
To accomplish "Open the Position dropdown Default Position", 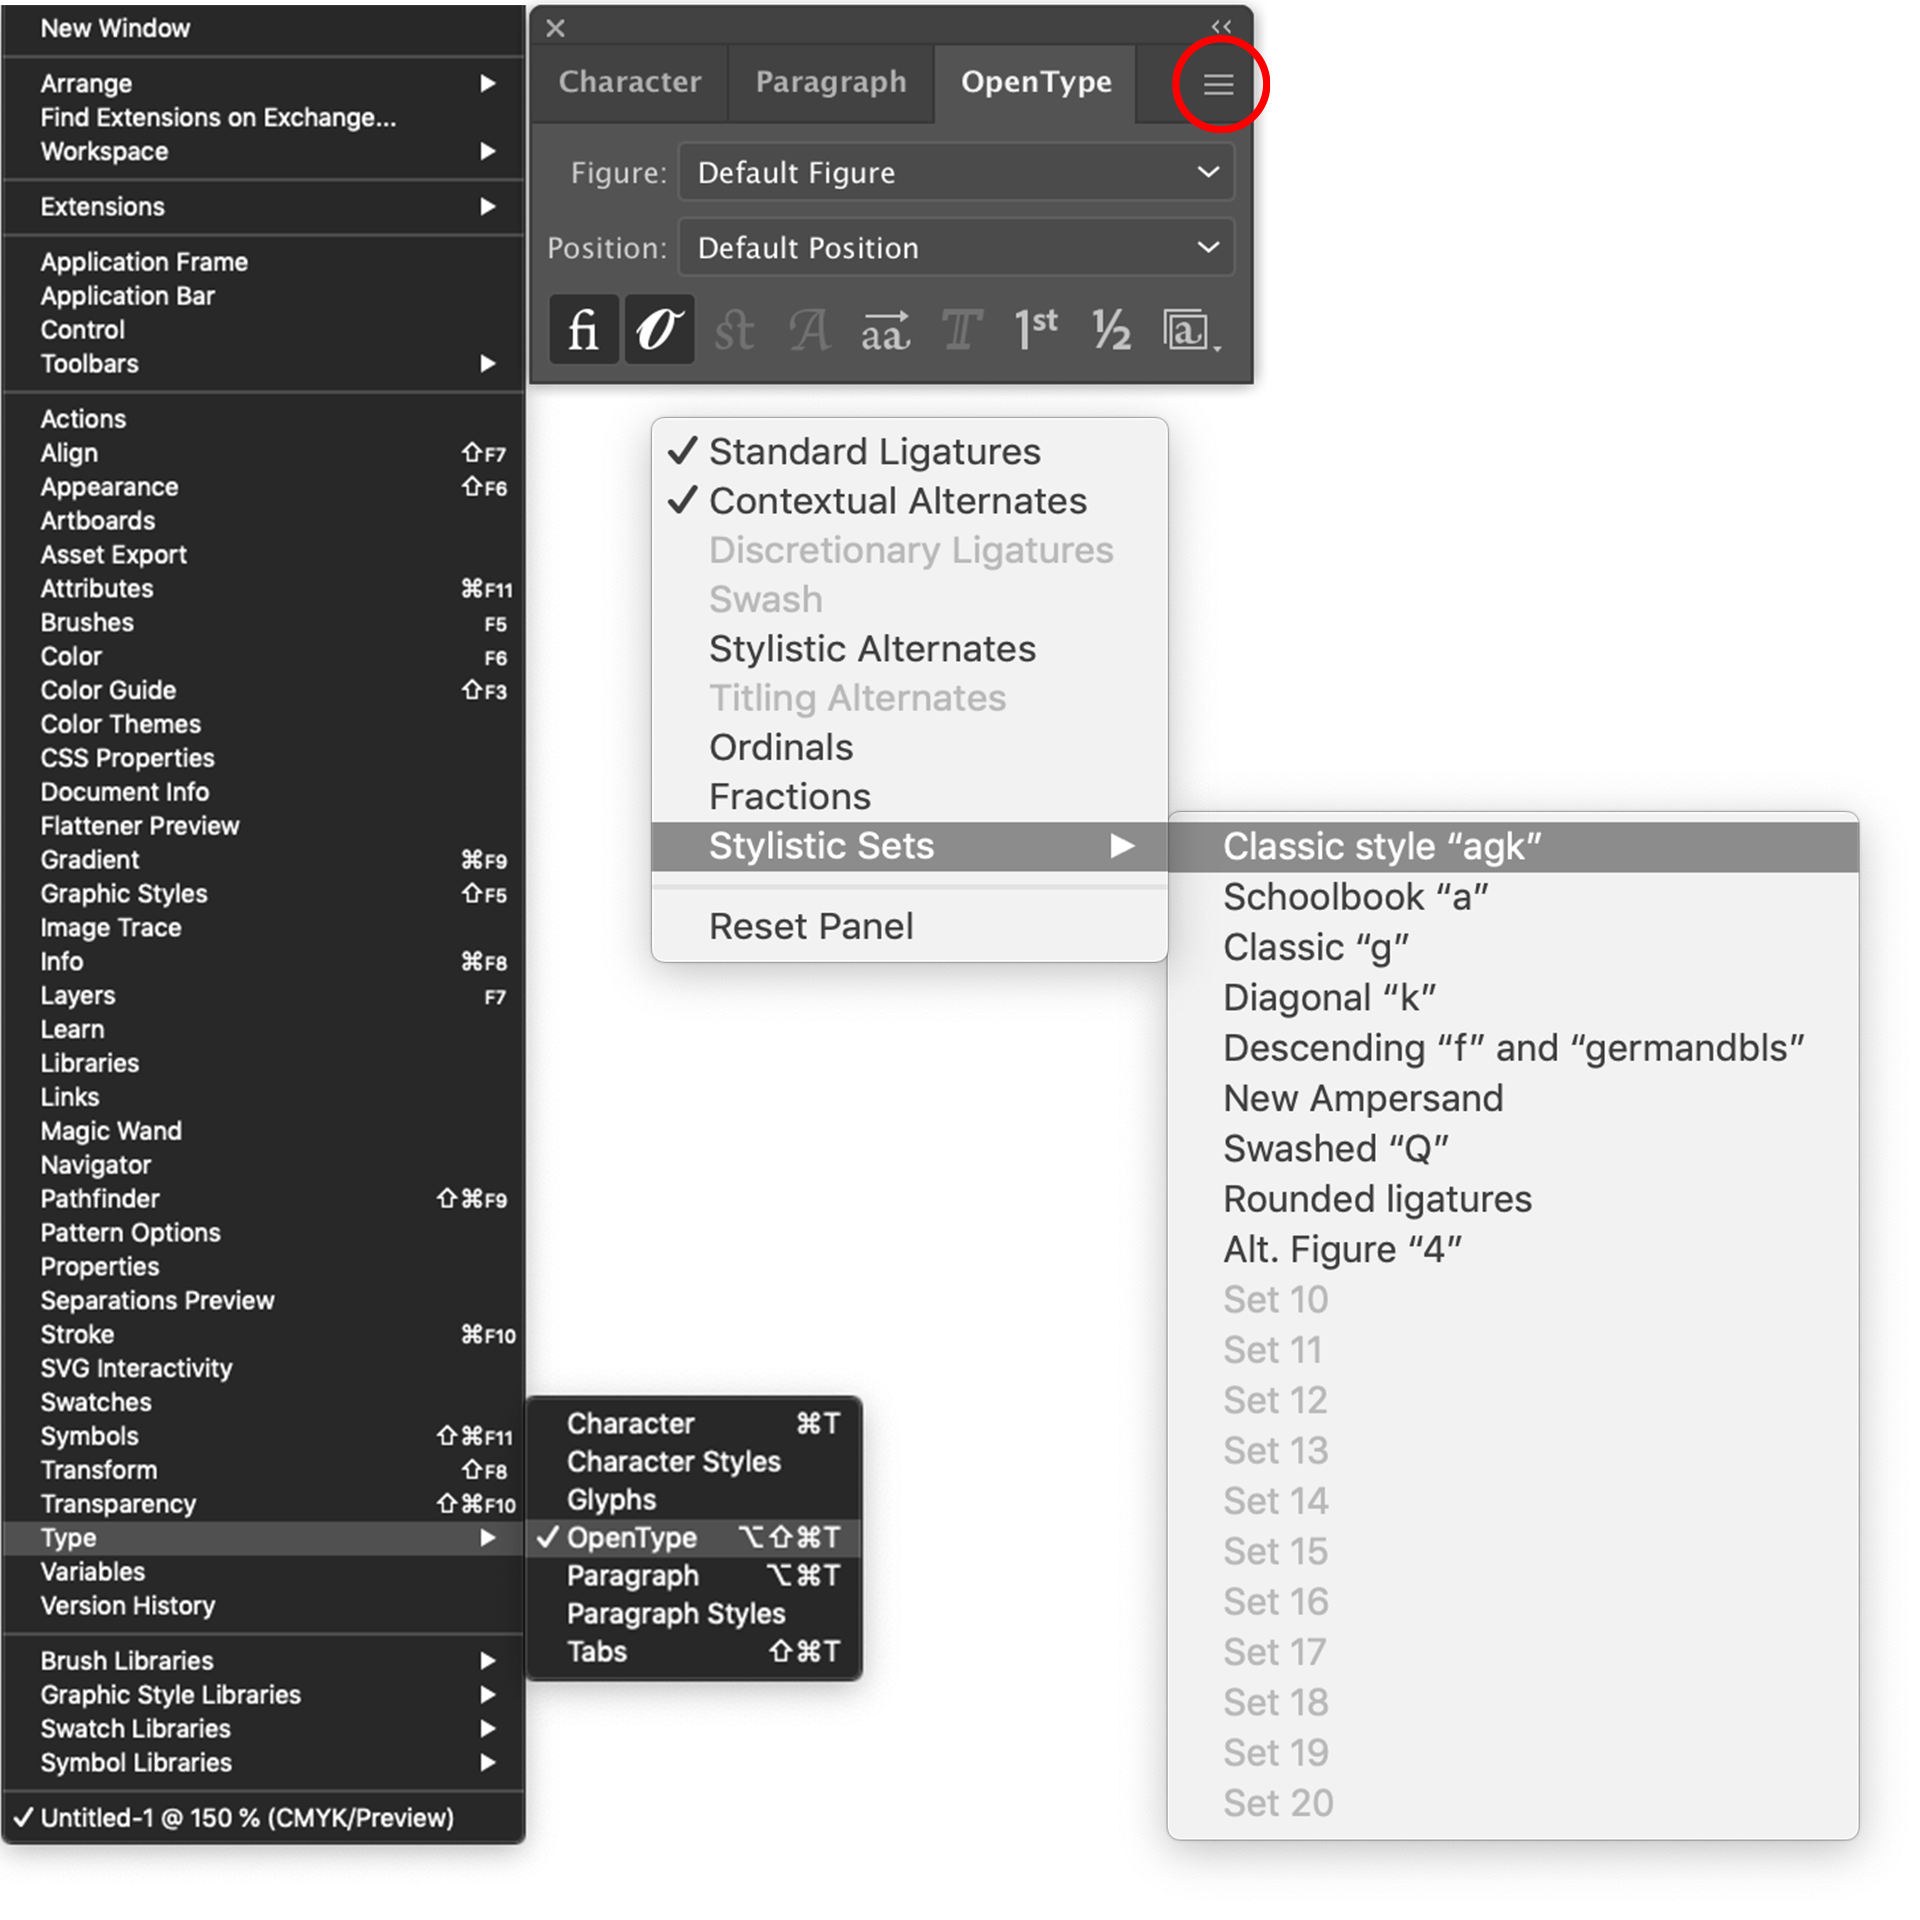I will coord(956,247).
